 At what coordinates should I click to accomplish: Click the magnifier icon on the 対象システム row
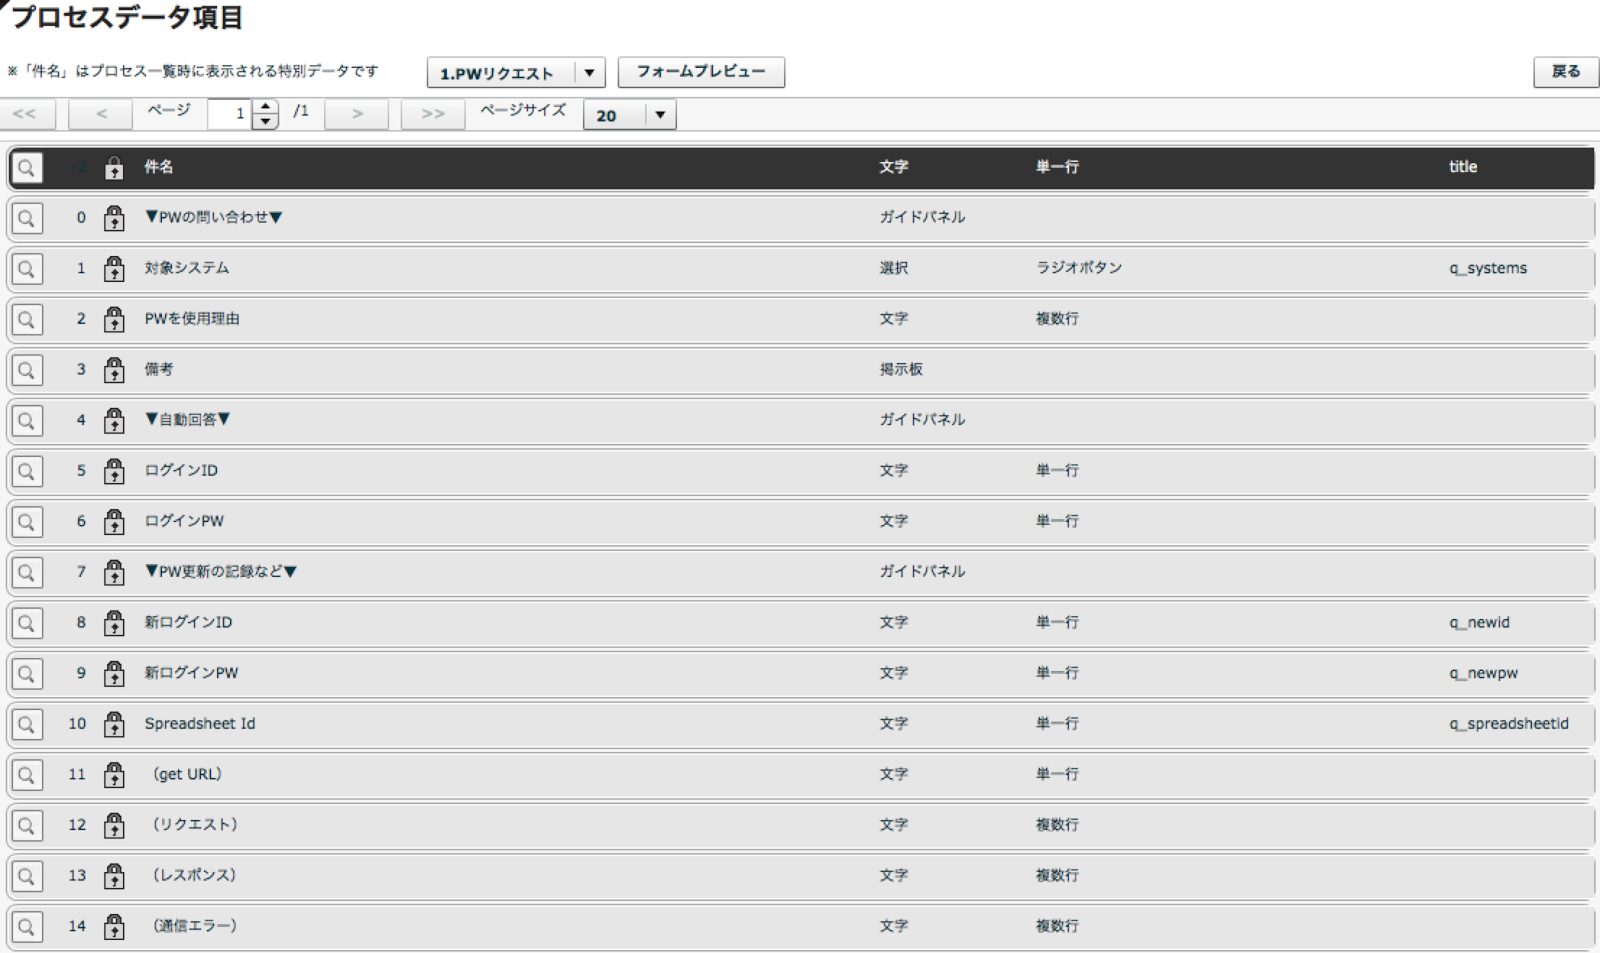point(27,268)
